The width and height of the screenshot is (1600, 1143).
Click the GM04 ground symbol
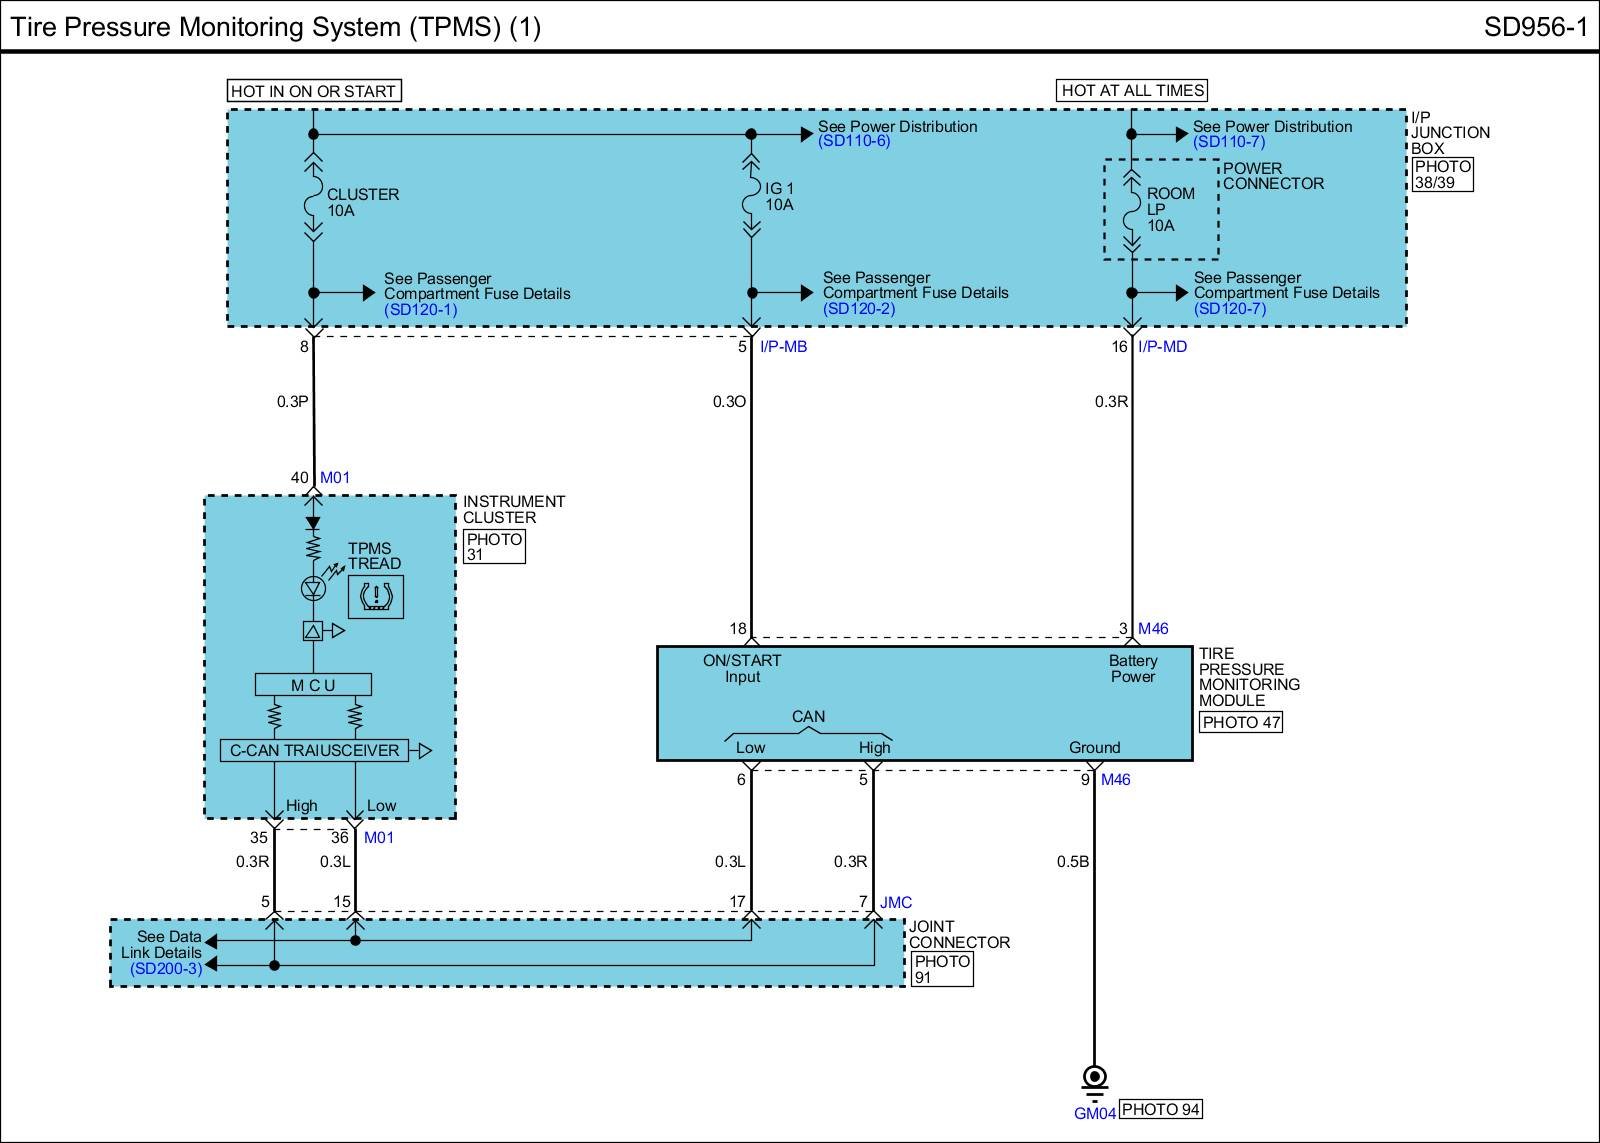(x=1095, y=1078)
